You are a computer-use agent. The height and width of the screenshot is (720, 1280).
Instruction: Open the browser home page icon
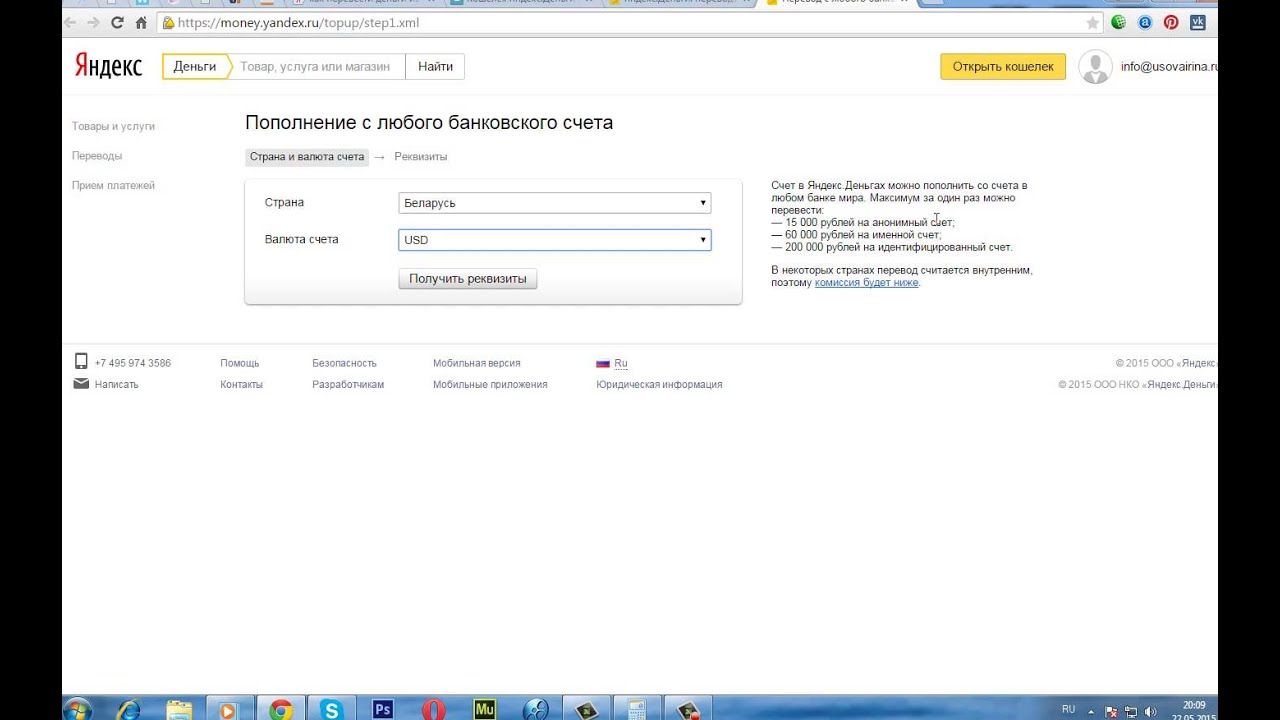click(x=141, y=22)
